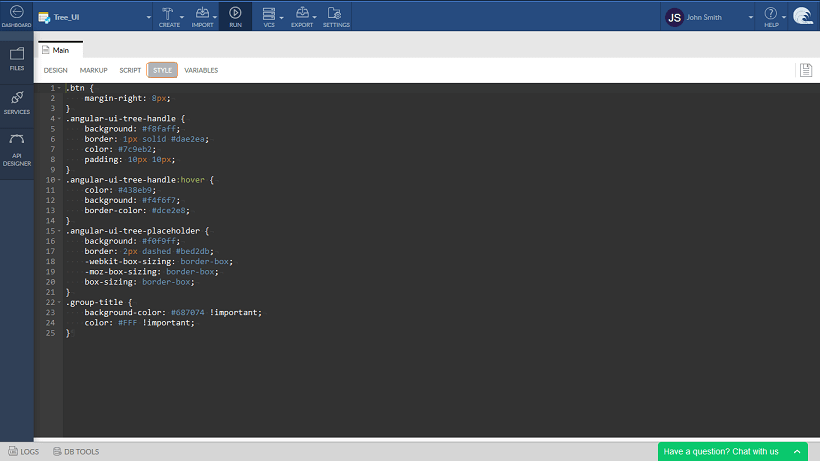Expand the Import menu
Screen dimensions: 820x461
(x=203, y=15)
